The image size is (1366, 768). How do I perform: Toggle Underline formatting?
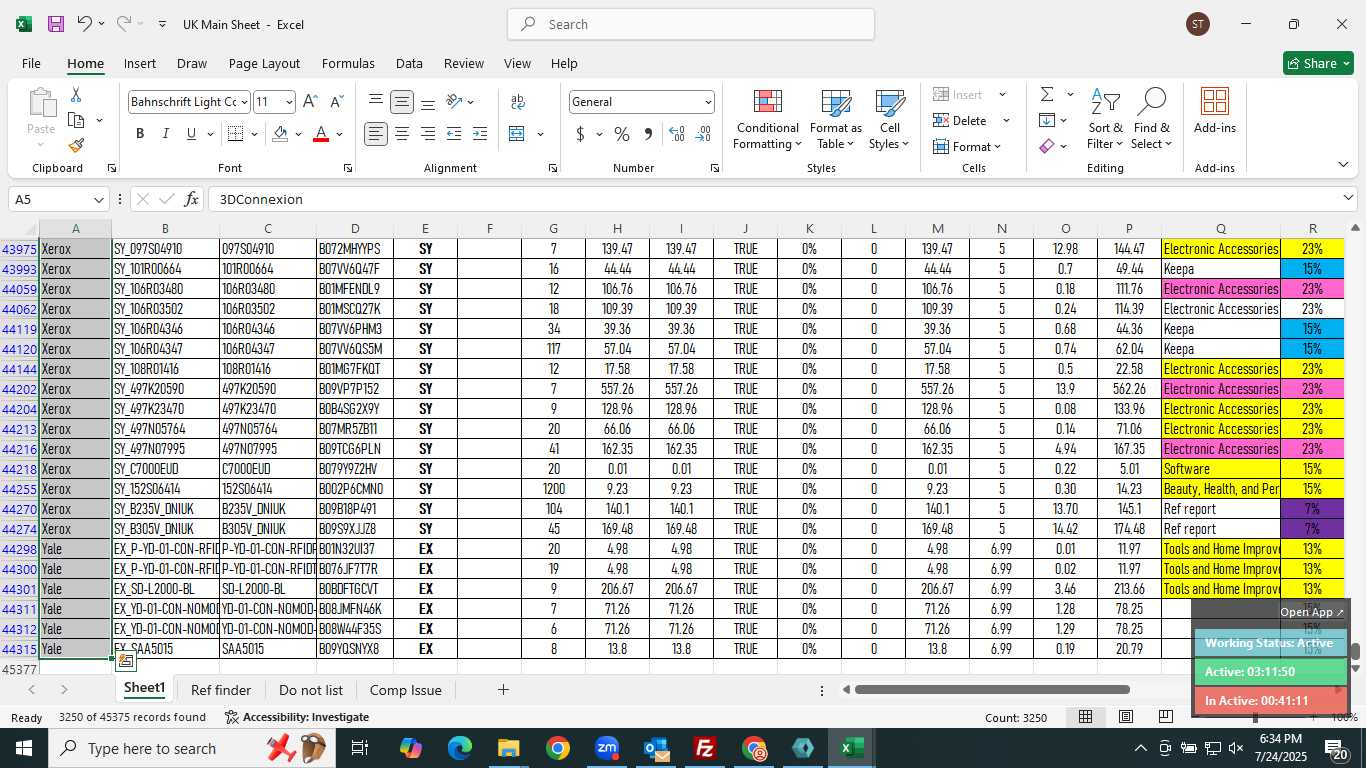pyautogui.click(x=192, y=134)
